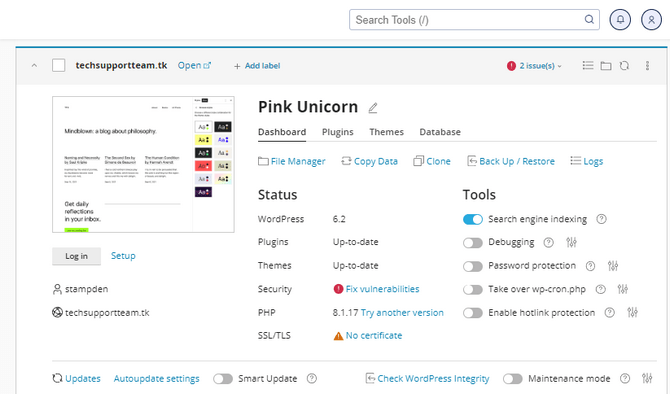Show help for Smart Update
670x394 pixels.
pyautogui.click(x=312, y=379)
